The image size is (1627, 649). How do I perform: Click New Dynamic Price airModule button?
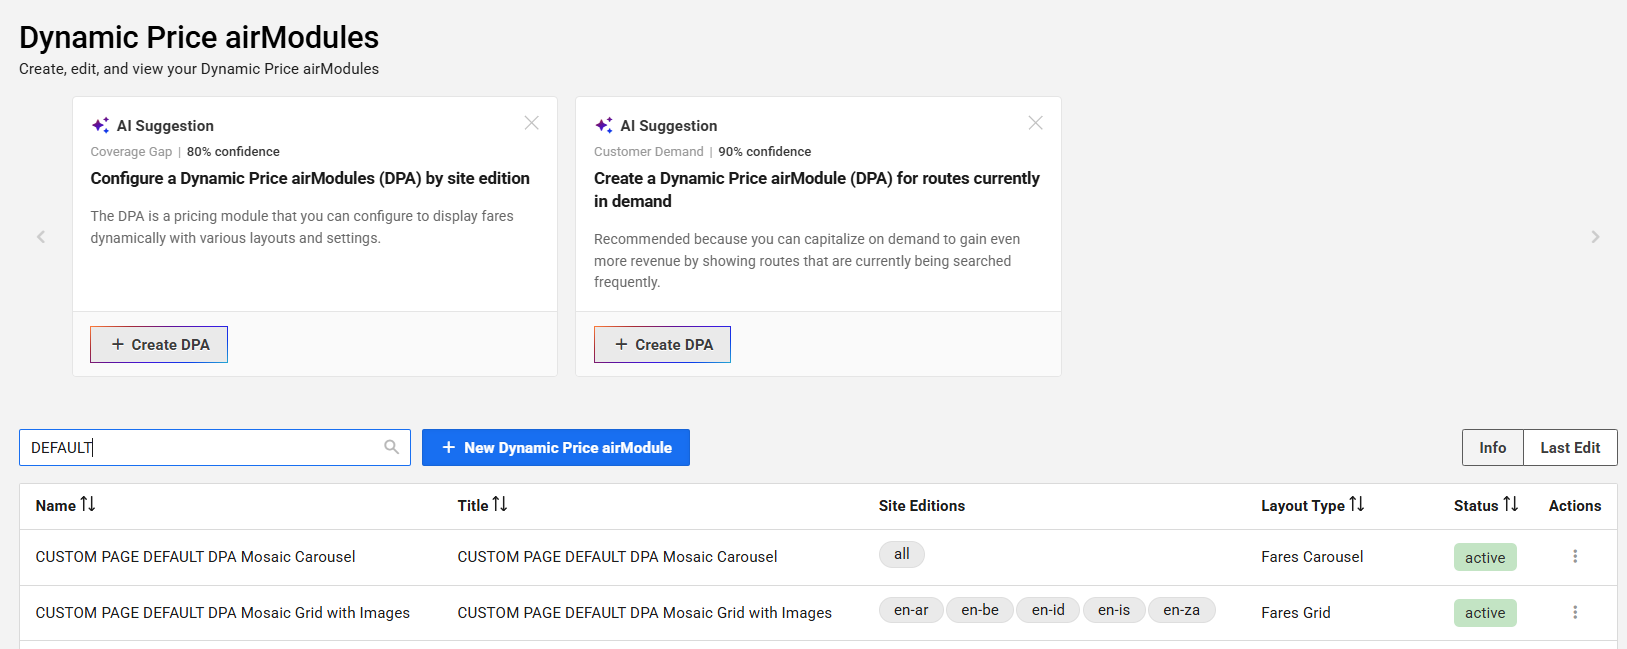pos(556,448)
